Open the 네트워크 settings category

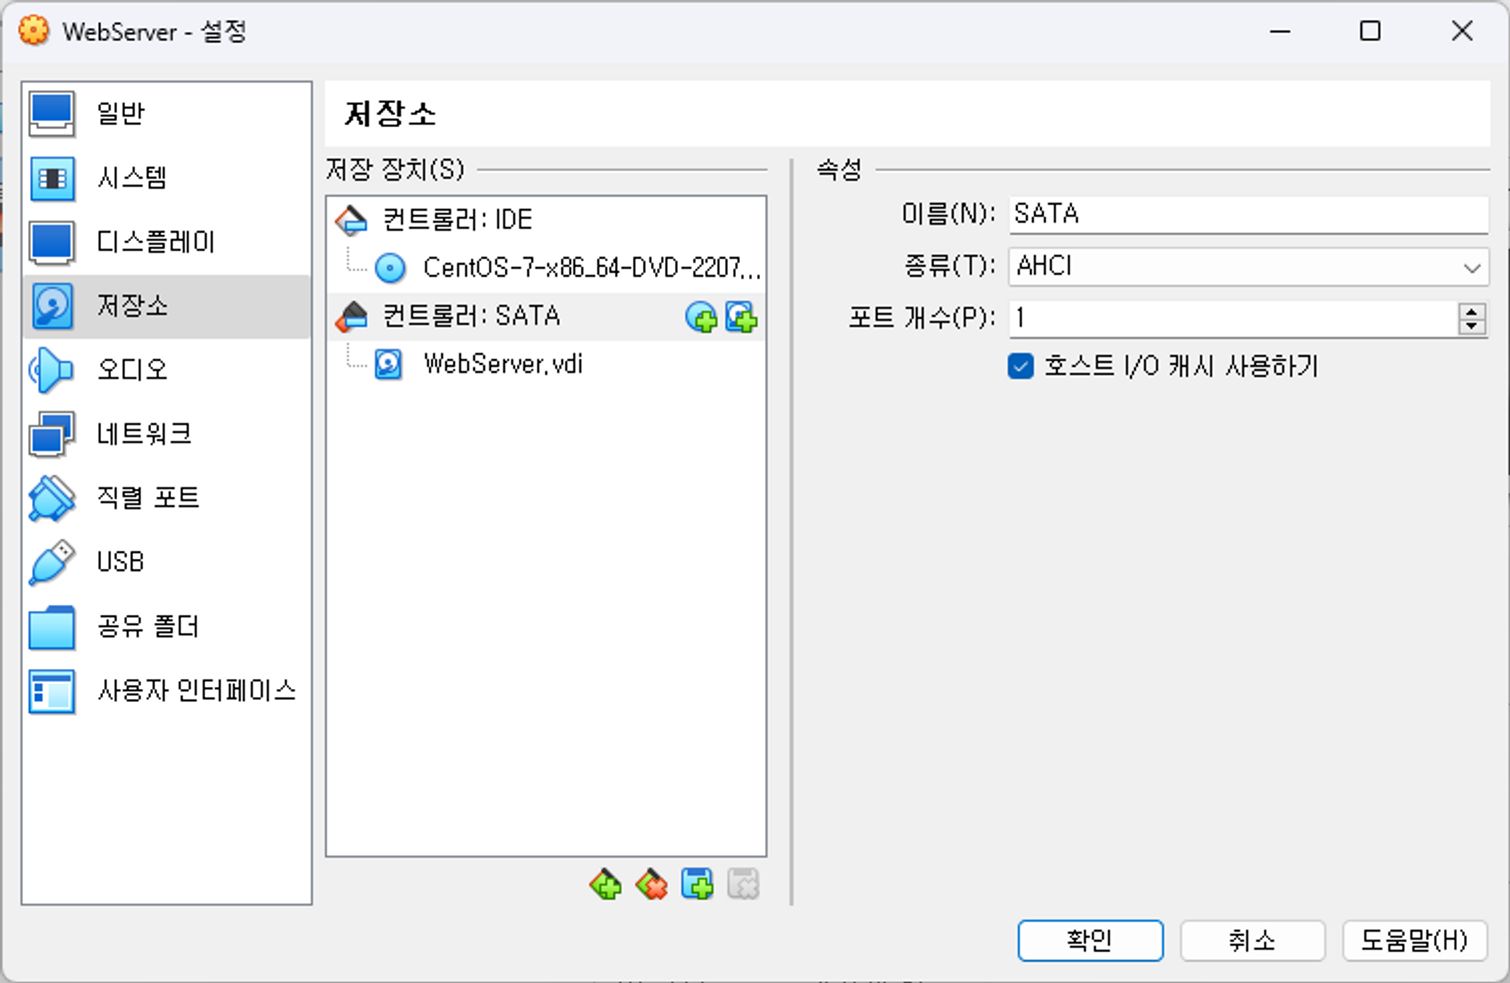point(166,434)
